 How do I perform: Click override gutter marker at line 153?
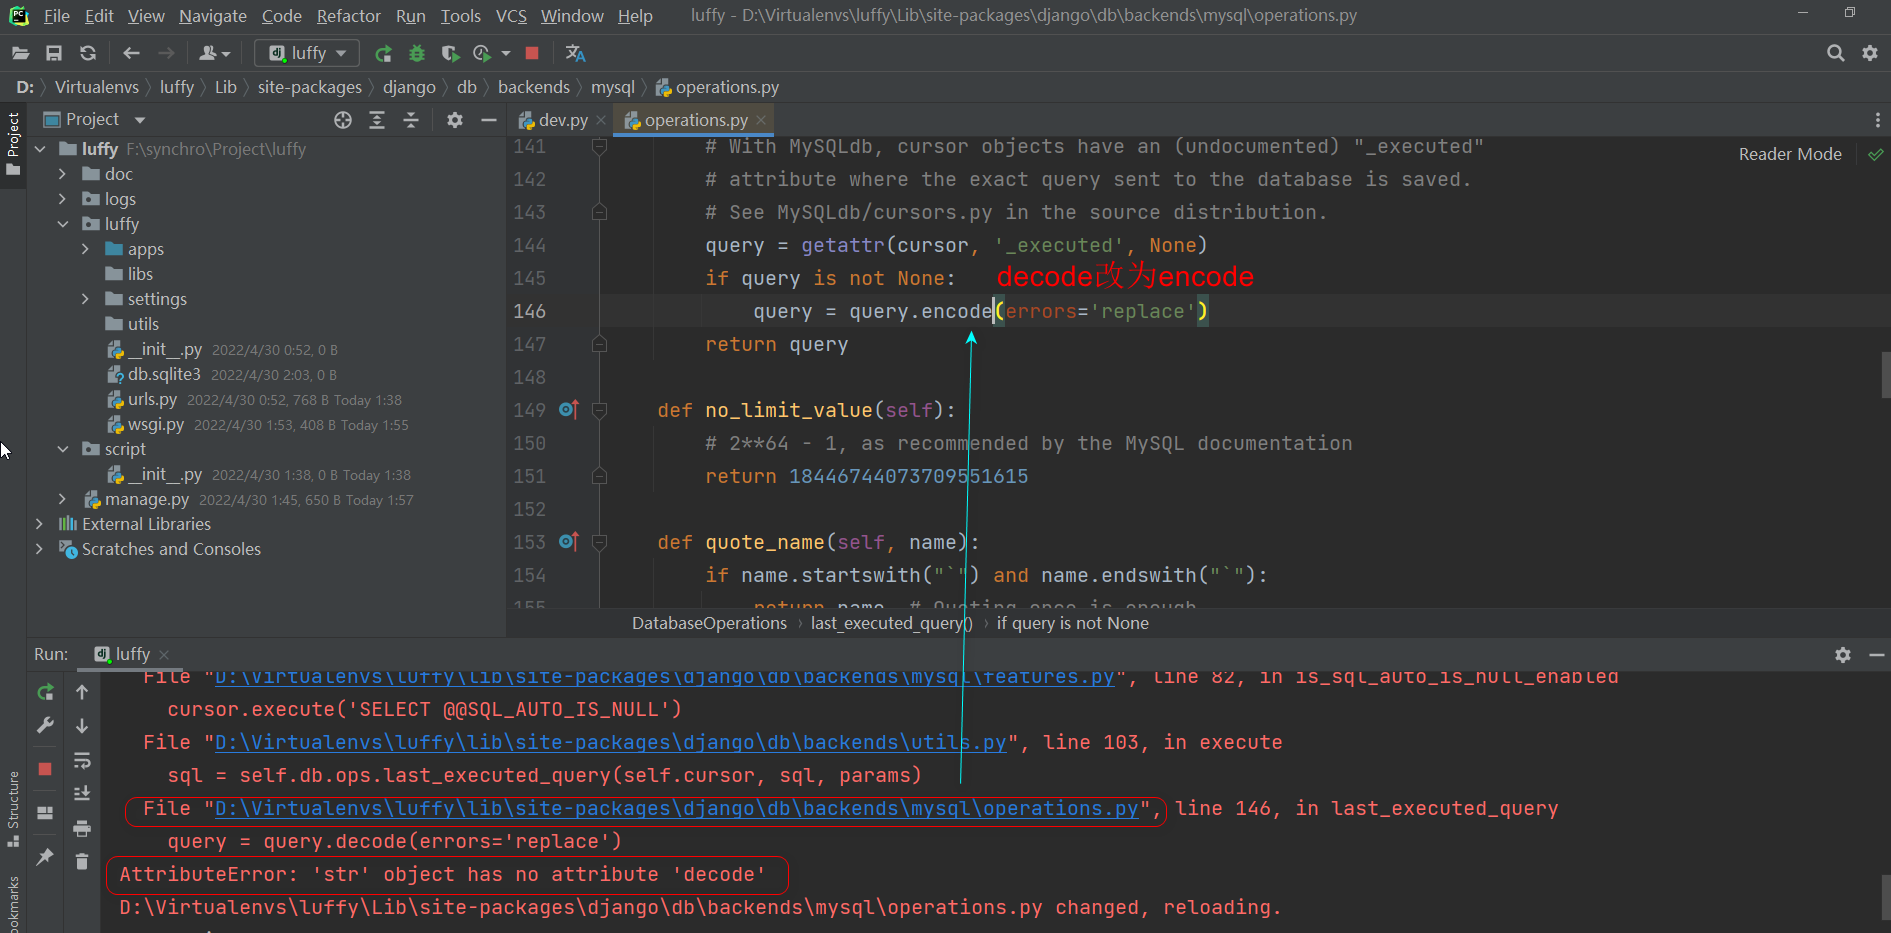(568, 542)
